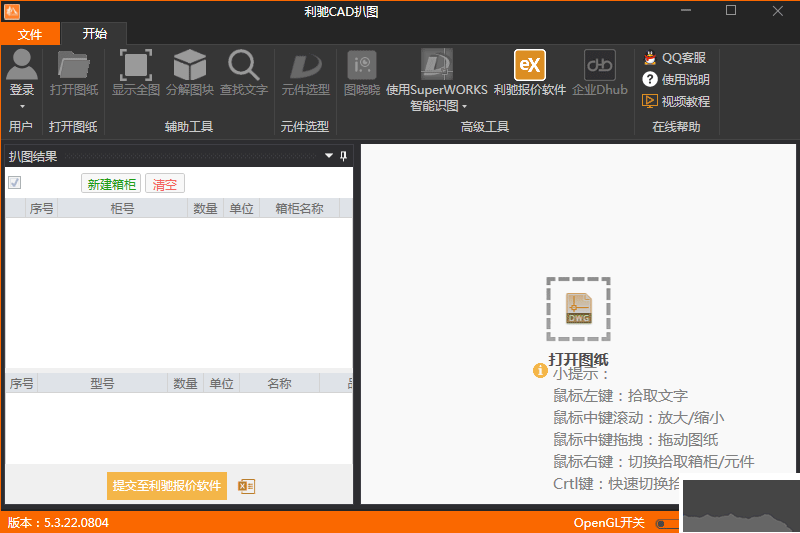Click lower table 单位 column header

click(x=221, y=383)
